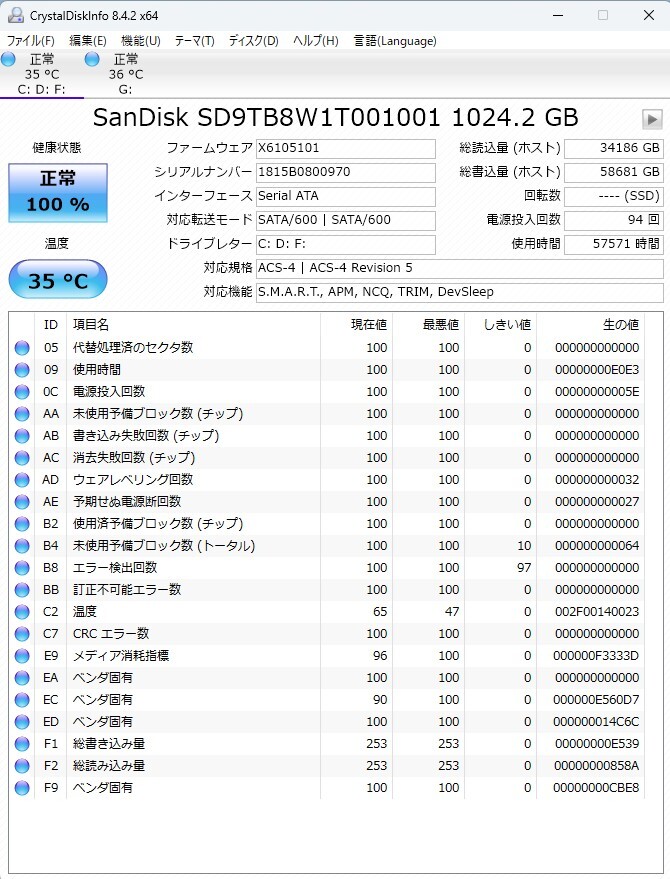Click the SATA/600 transfer mode field

point(345,220)
